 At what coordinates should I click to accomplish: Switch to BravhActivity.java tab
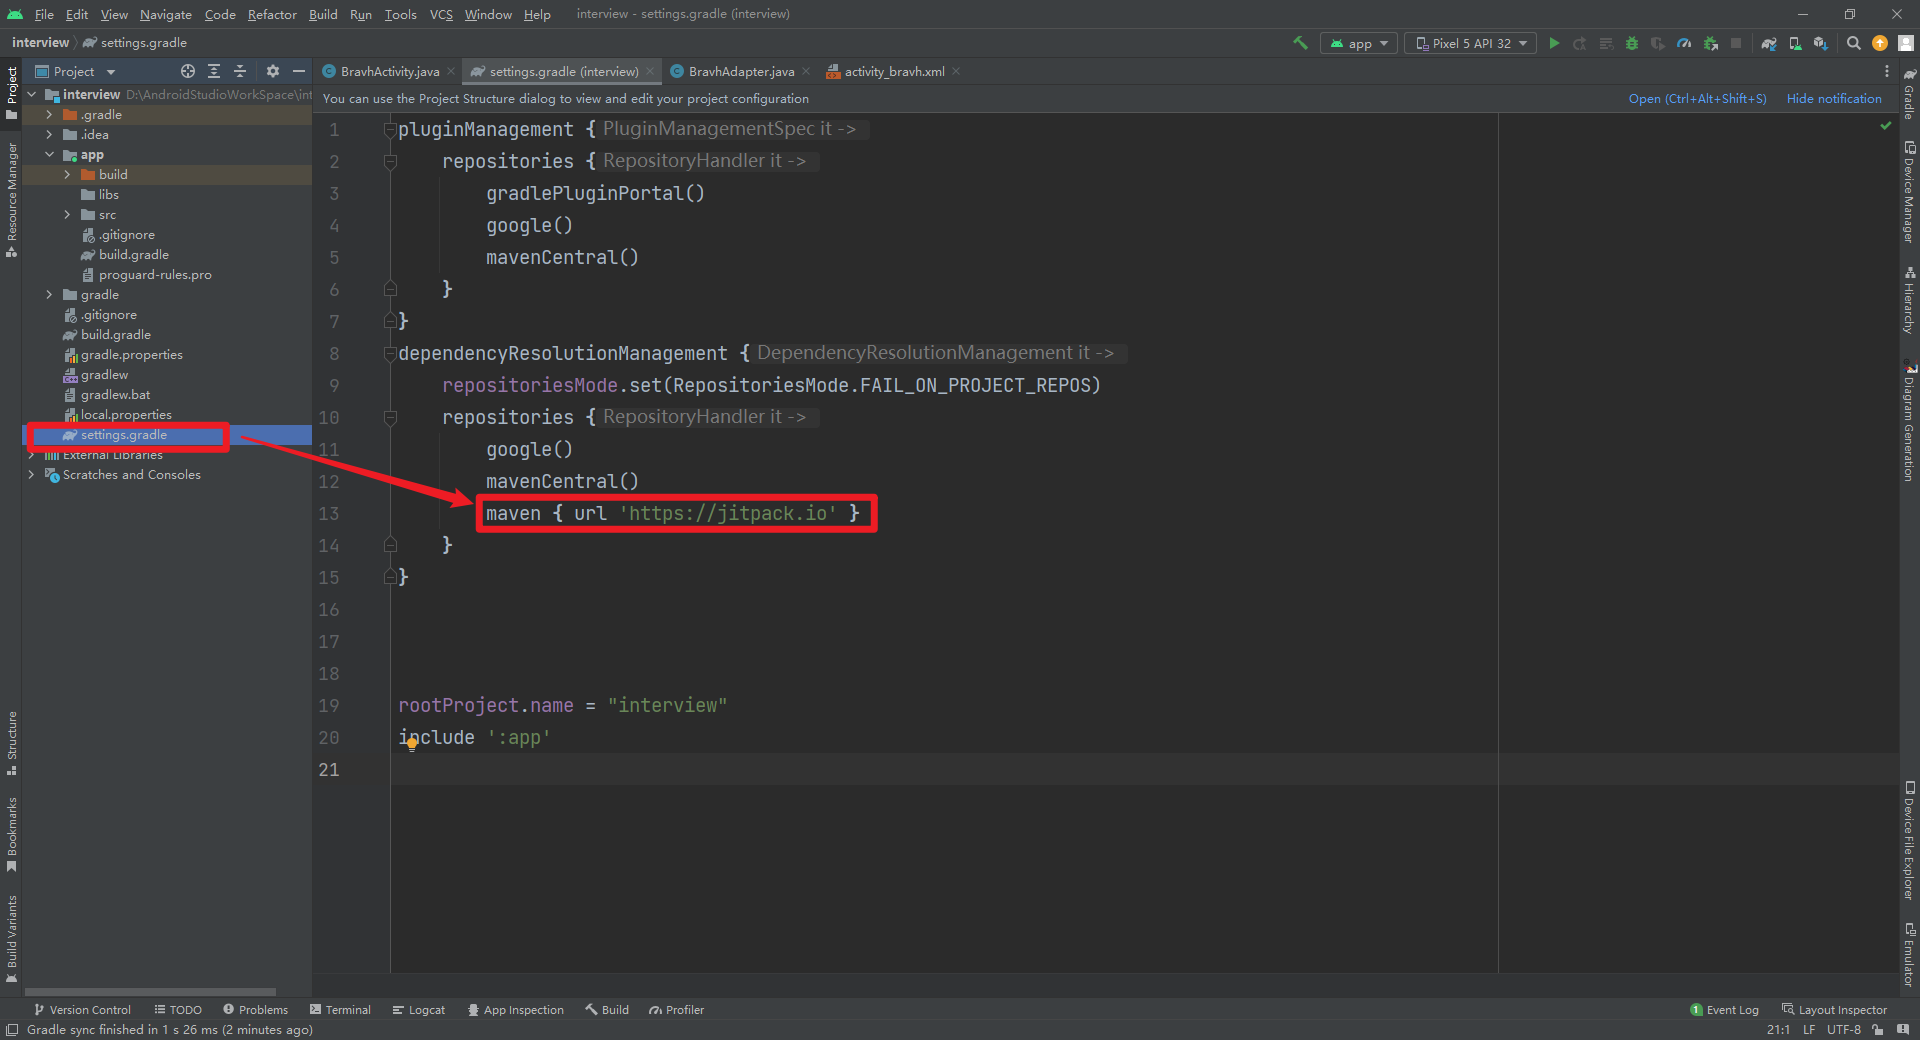pos(389,71)
